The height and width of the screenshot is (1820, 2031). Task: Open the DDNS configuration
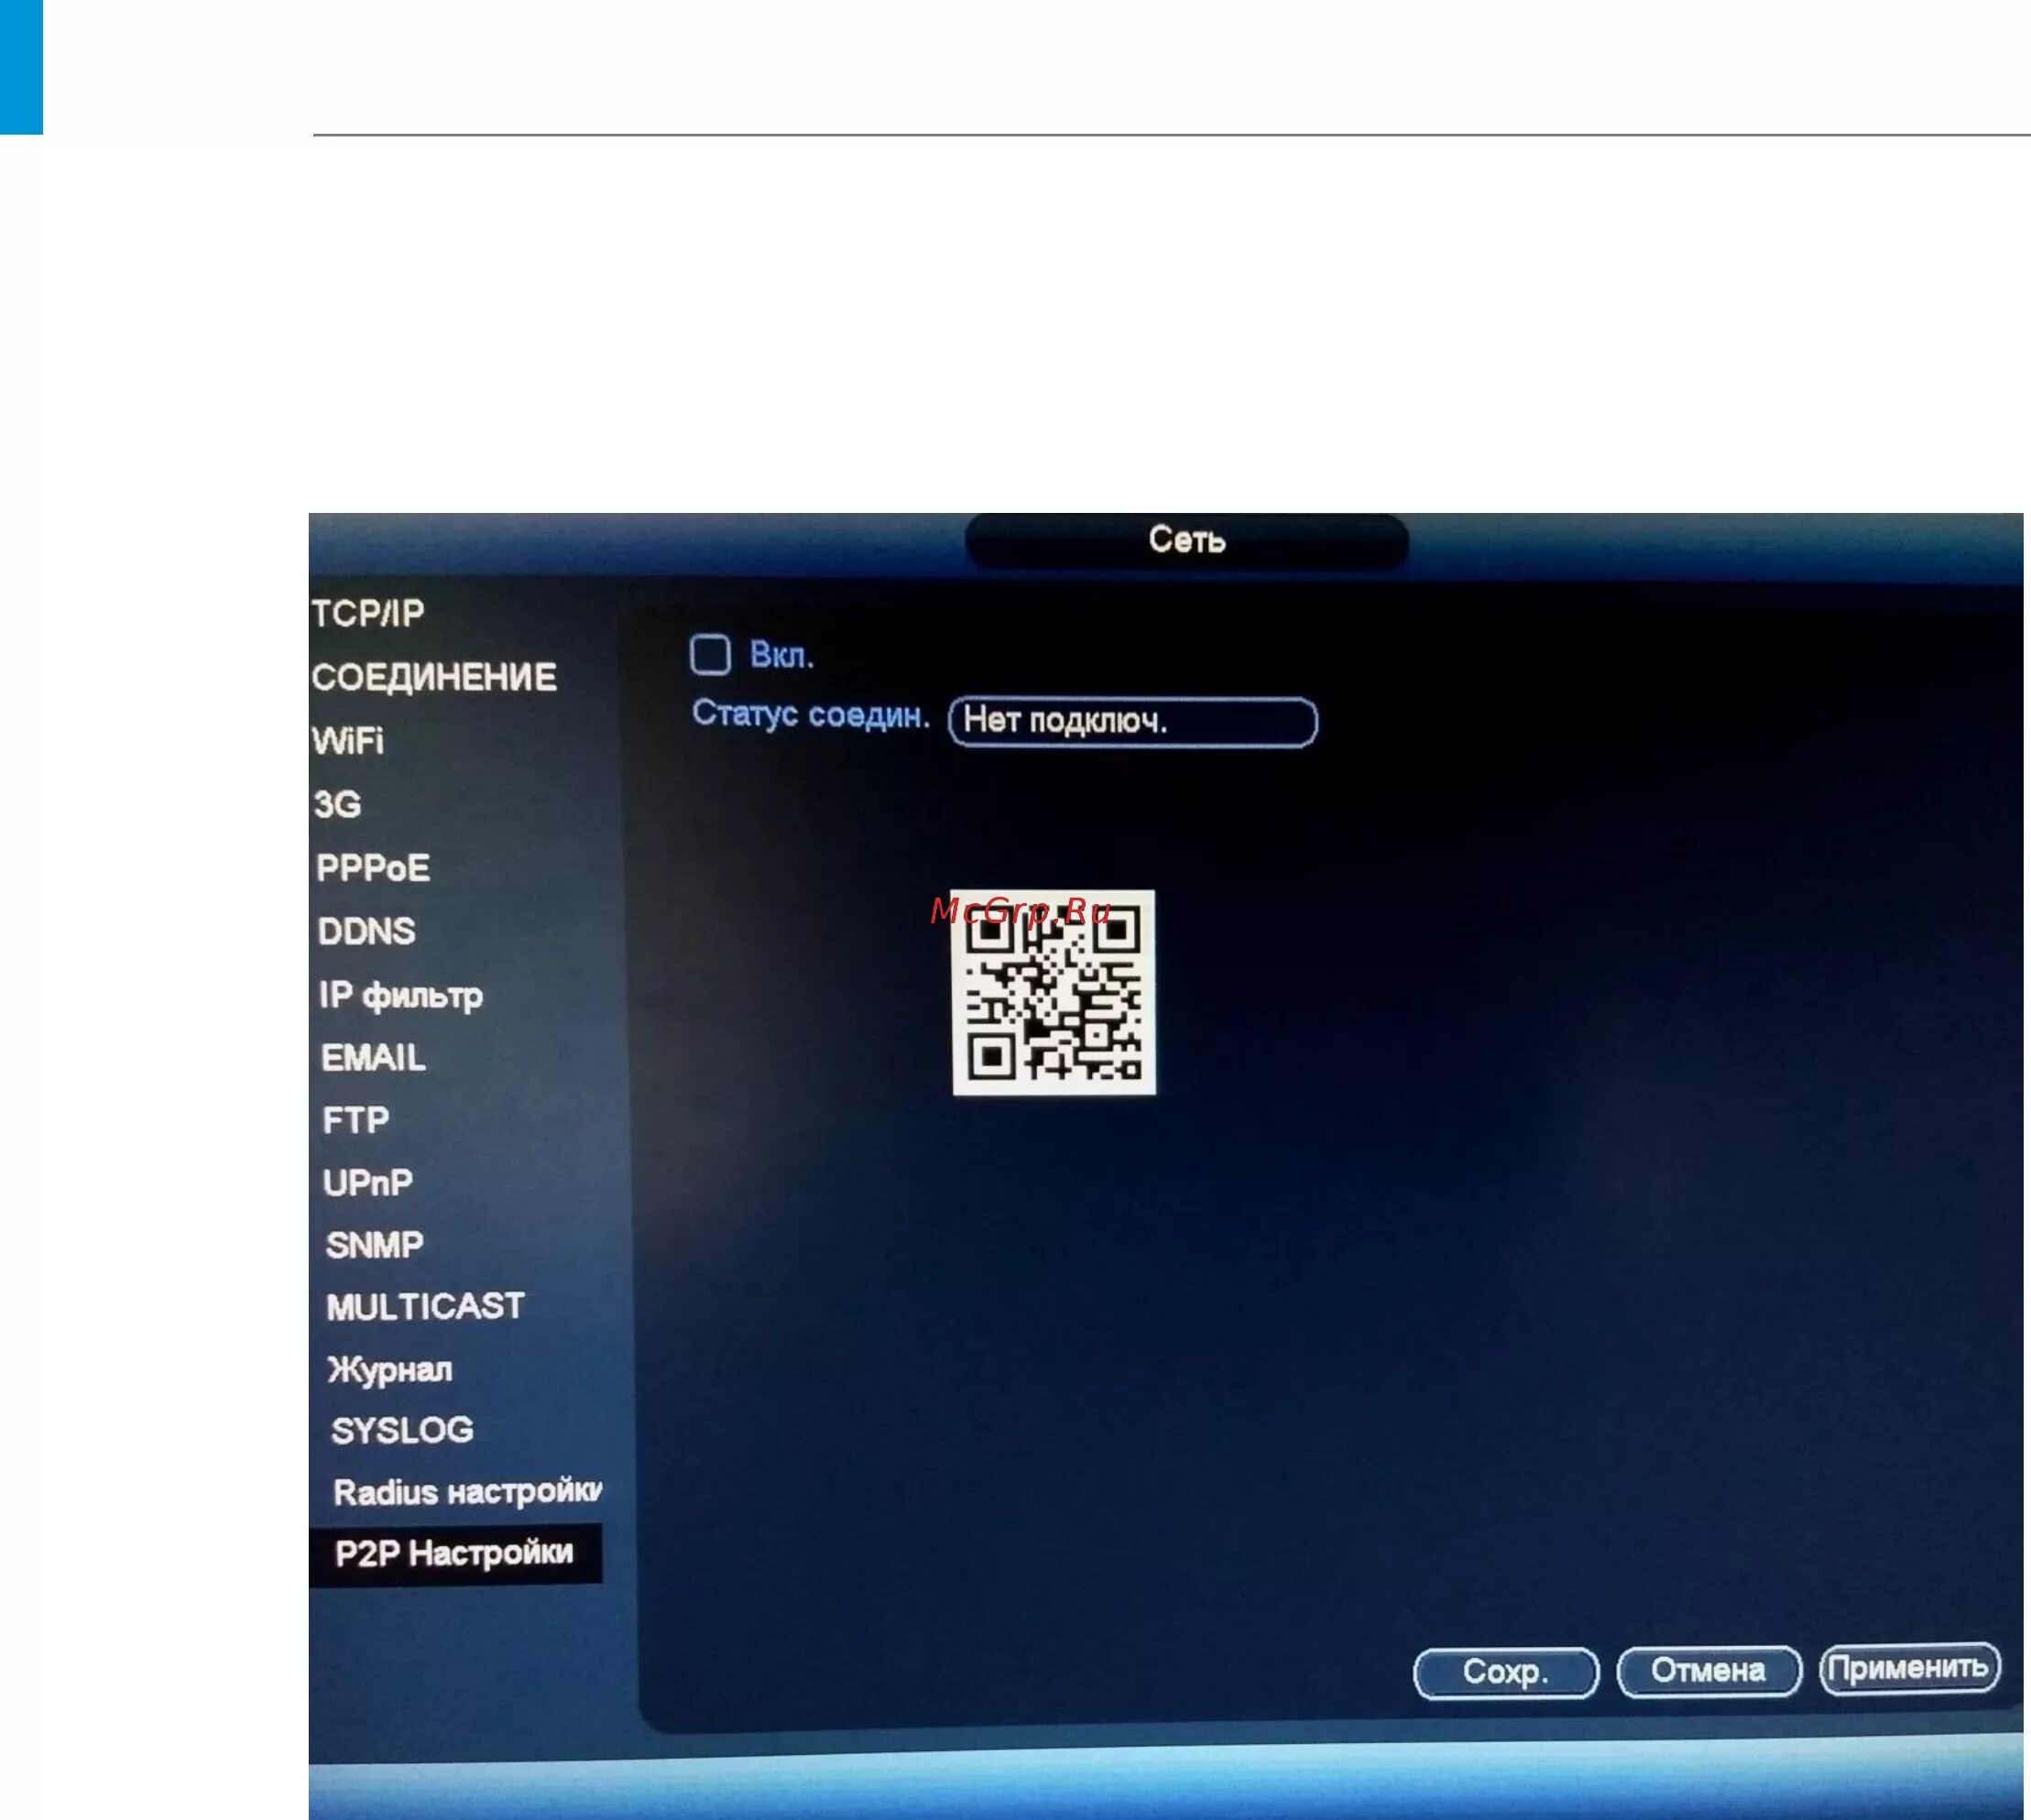click(x=366, y=931)
